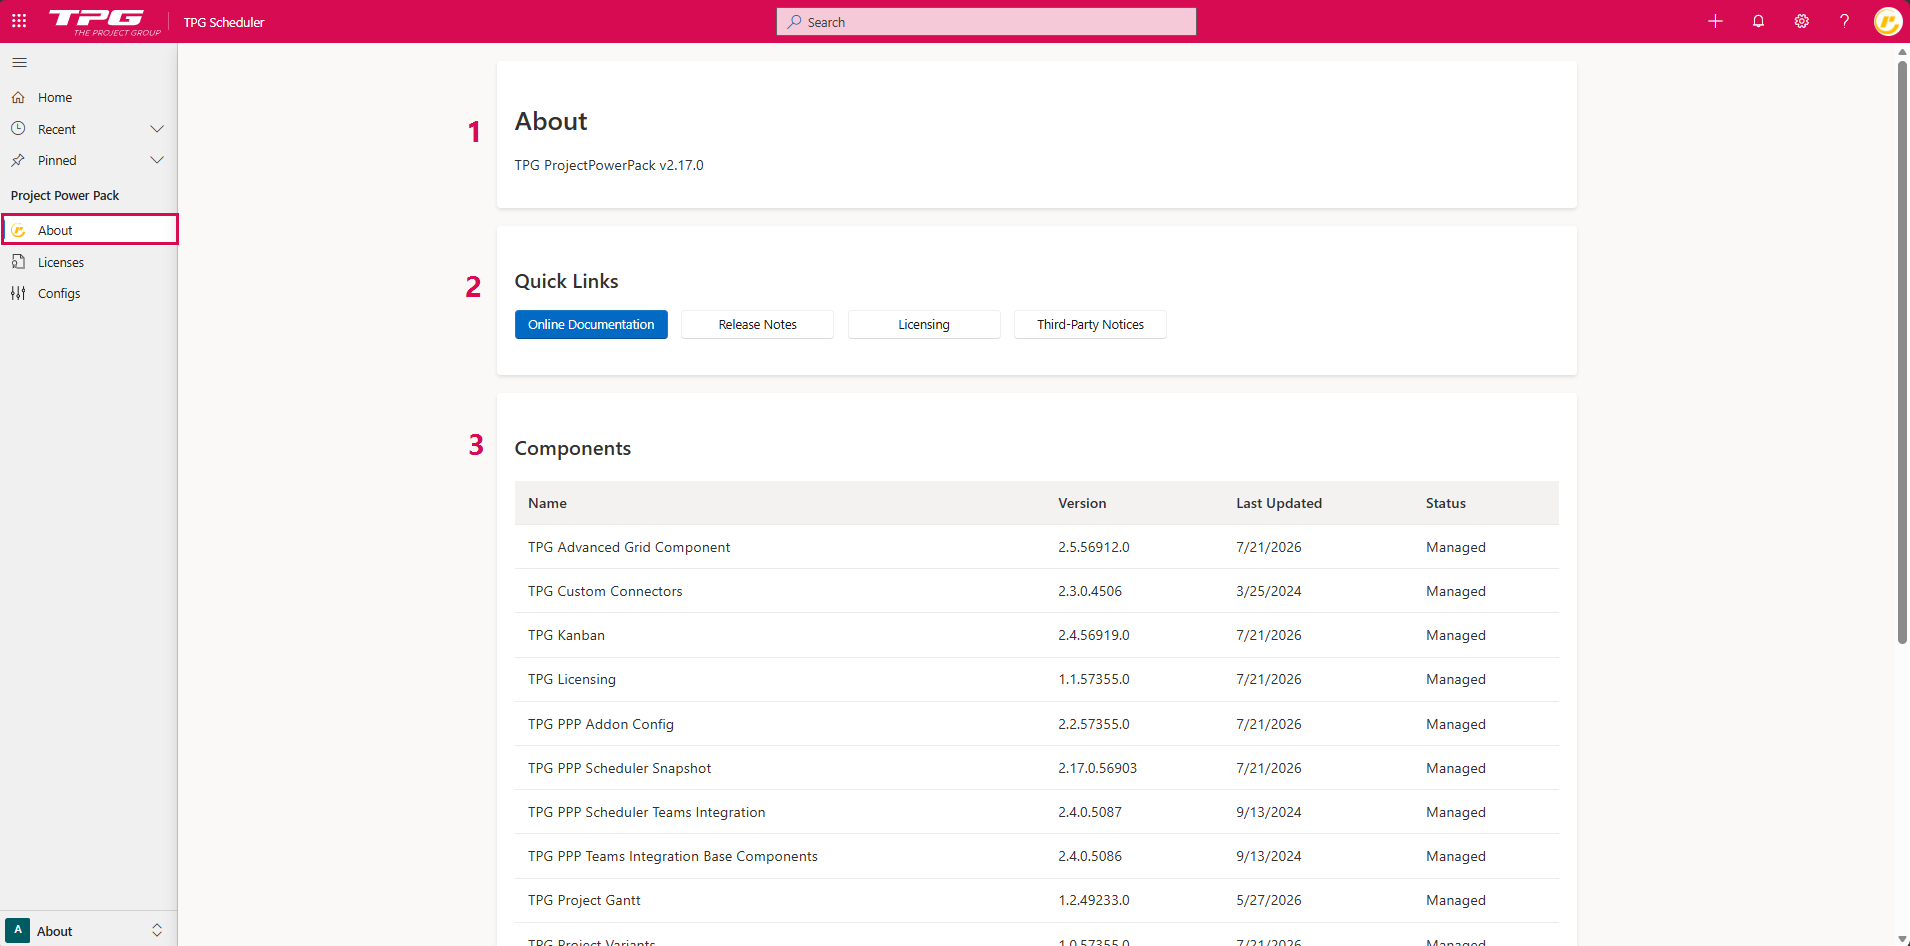The height and width of the screenshot is (946, 1910).
Task: Select TPG Project Gantt row
Action: [1036, 900]
